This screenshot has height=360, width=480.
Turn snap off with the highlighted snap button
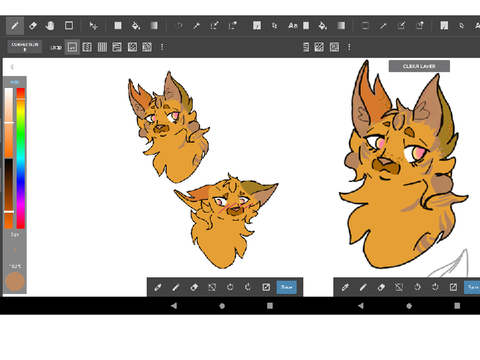[x=72, y=47]
